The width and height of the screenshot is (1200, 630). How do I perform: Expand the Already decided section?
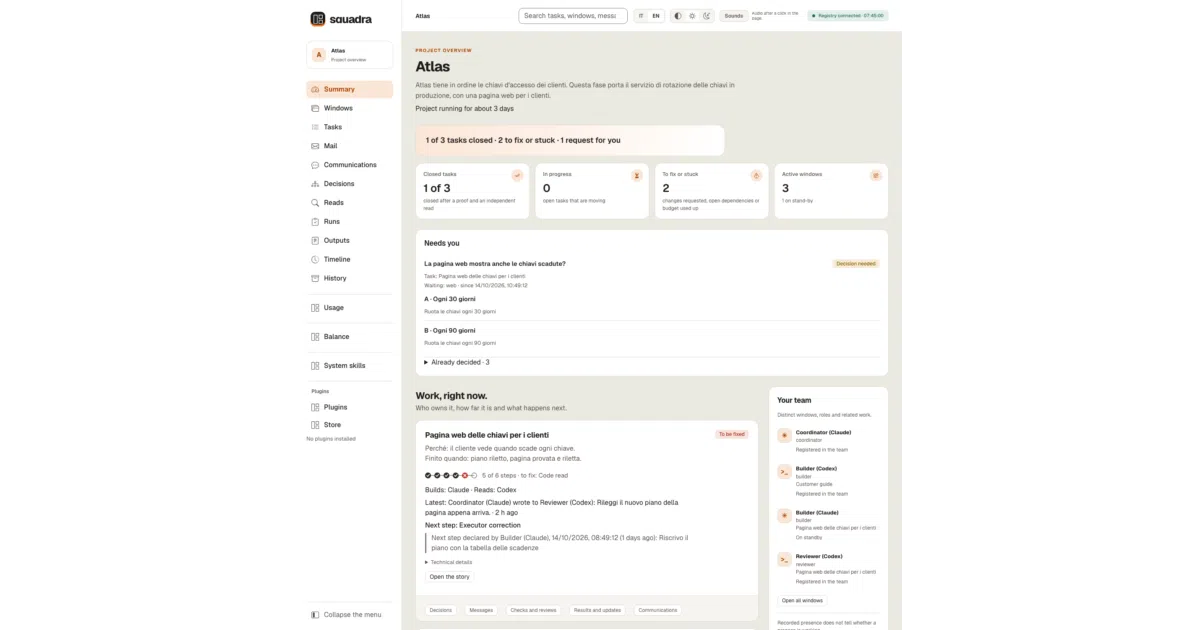(457, 362)
